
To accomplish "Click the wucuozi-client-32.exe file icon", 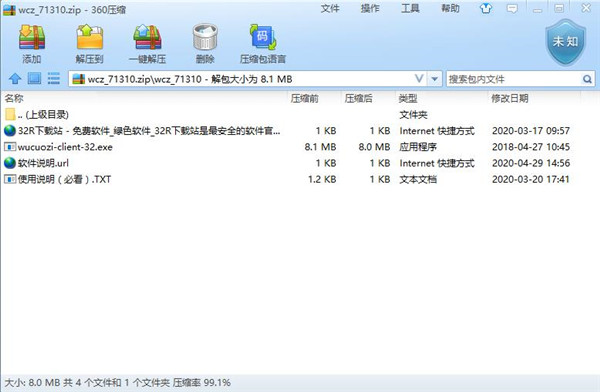I will click(10, 147).
